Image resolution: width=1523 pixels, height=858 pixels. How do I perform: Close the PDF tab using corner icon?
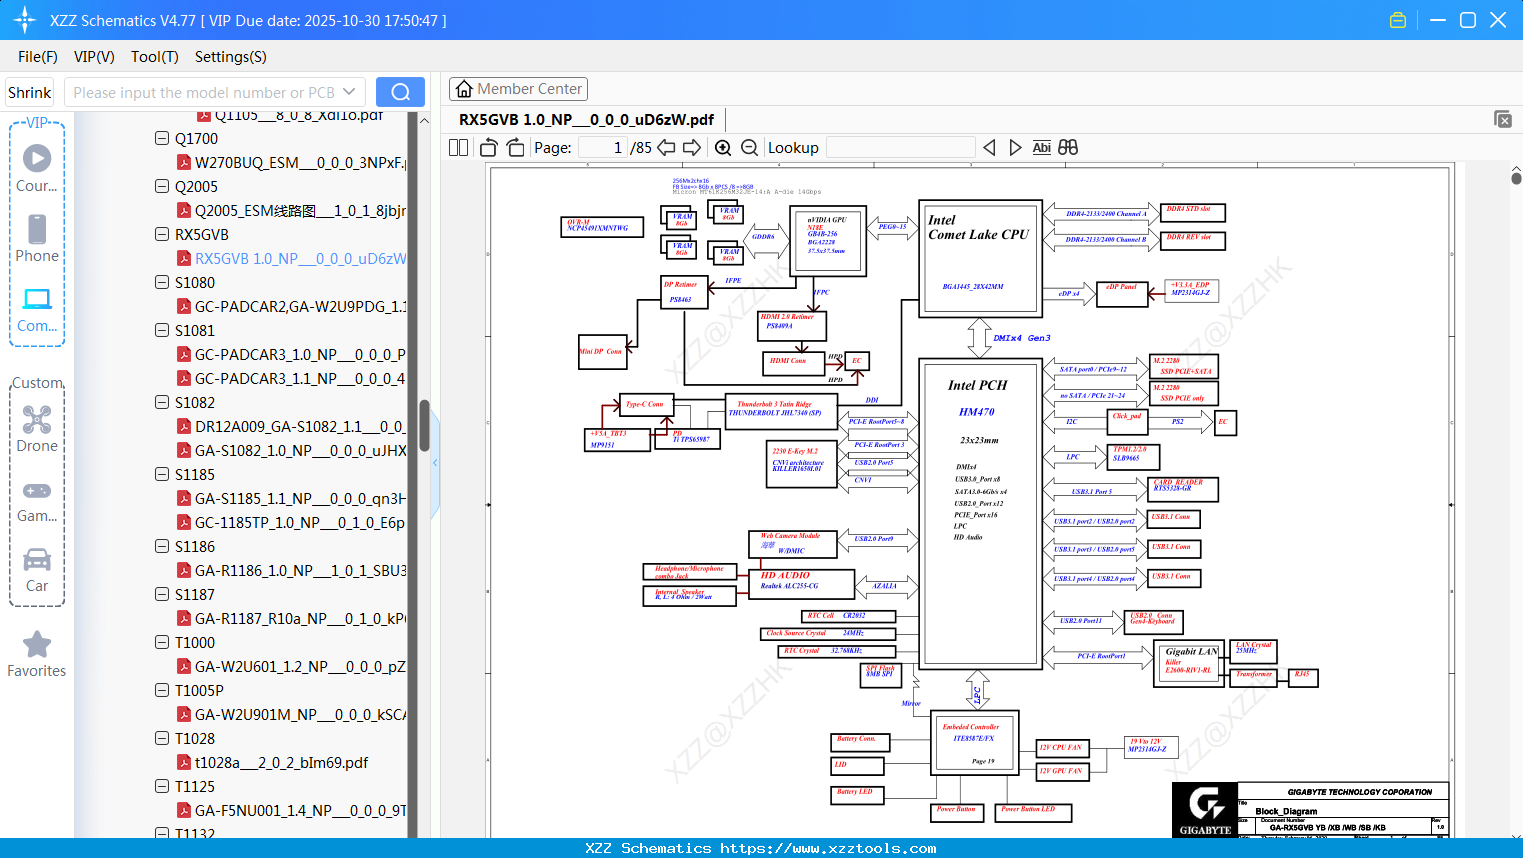(1503, 119)
